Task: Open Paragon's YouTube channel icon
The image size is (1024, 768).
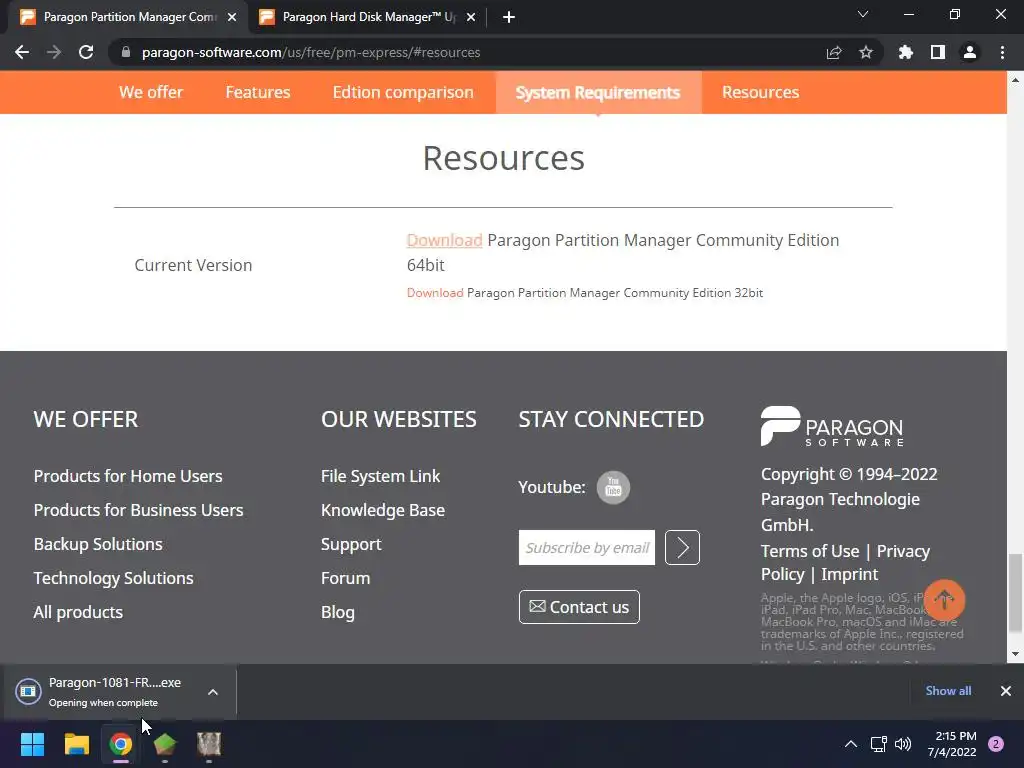Action: point(613,487)
